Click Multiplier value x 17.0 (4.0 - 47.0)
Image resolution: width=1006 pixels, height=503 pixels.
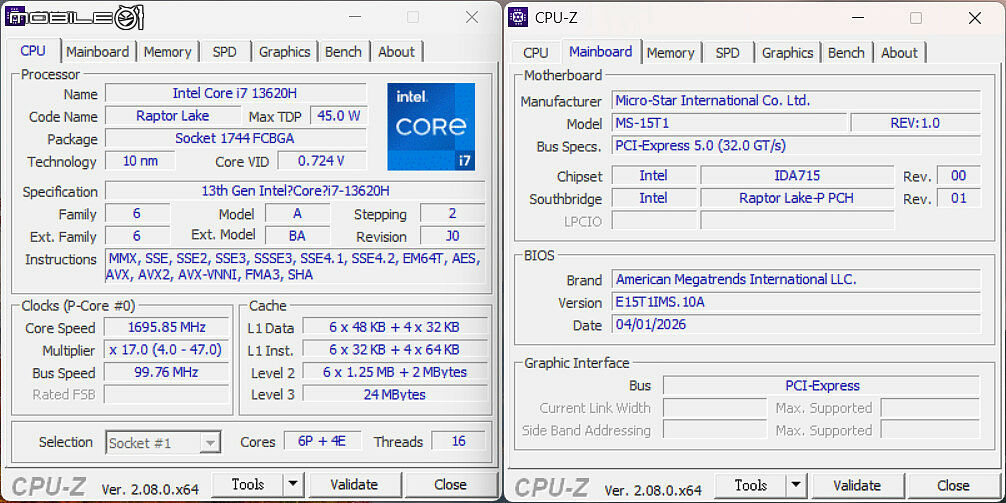166,350
